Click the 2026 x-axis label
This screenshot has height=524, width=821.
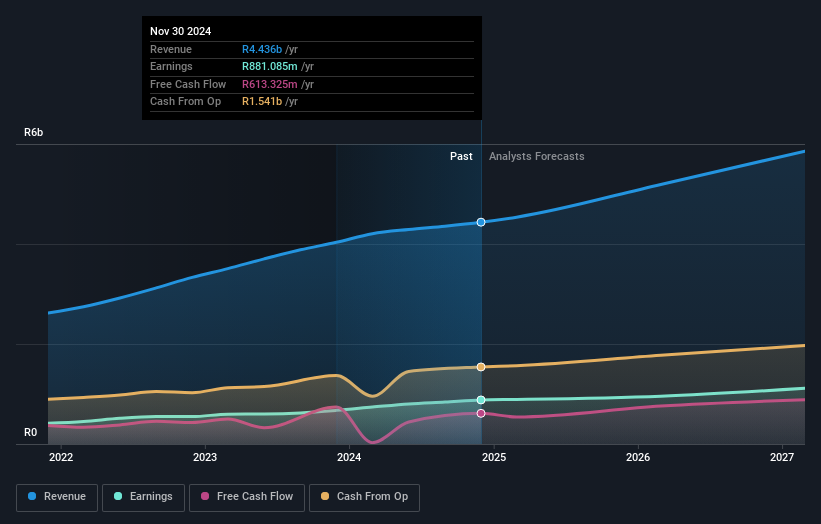click(638, 457)
